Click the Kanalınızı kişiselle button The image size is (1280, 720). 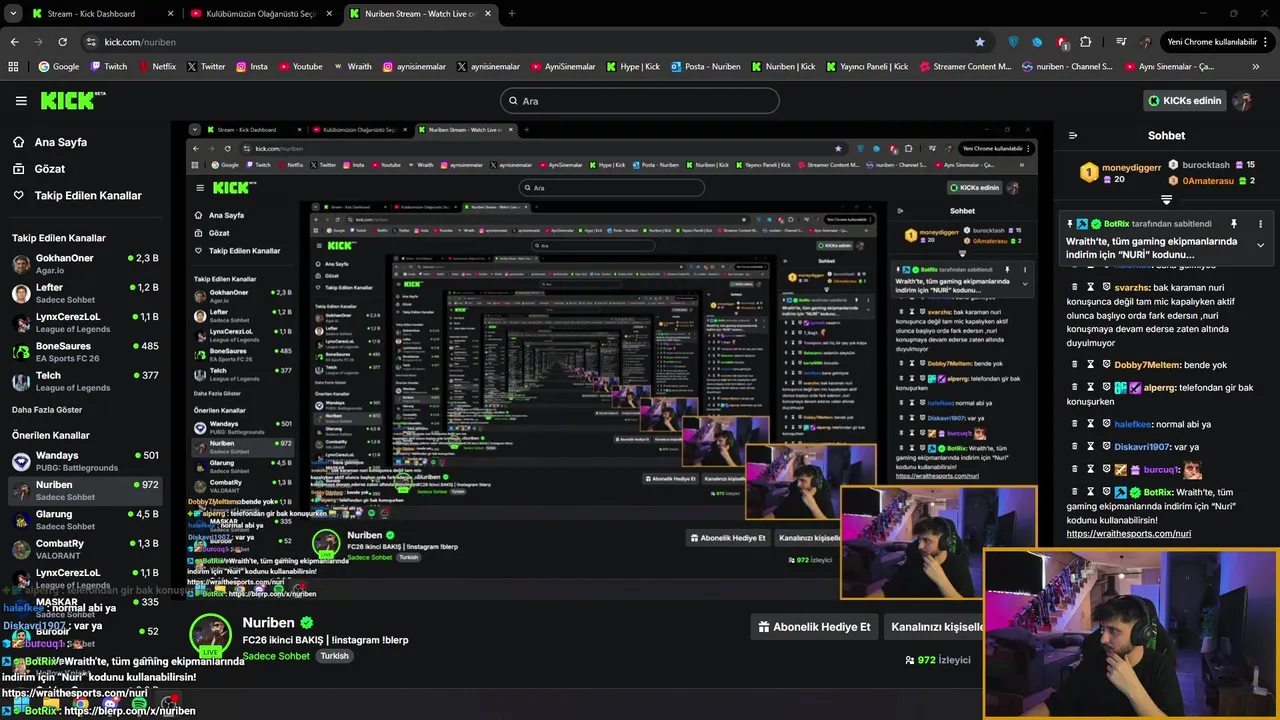936,627
